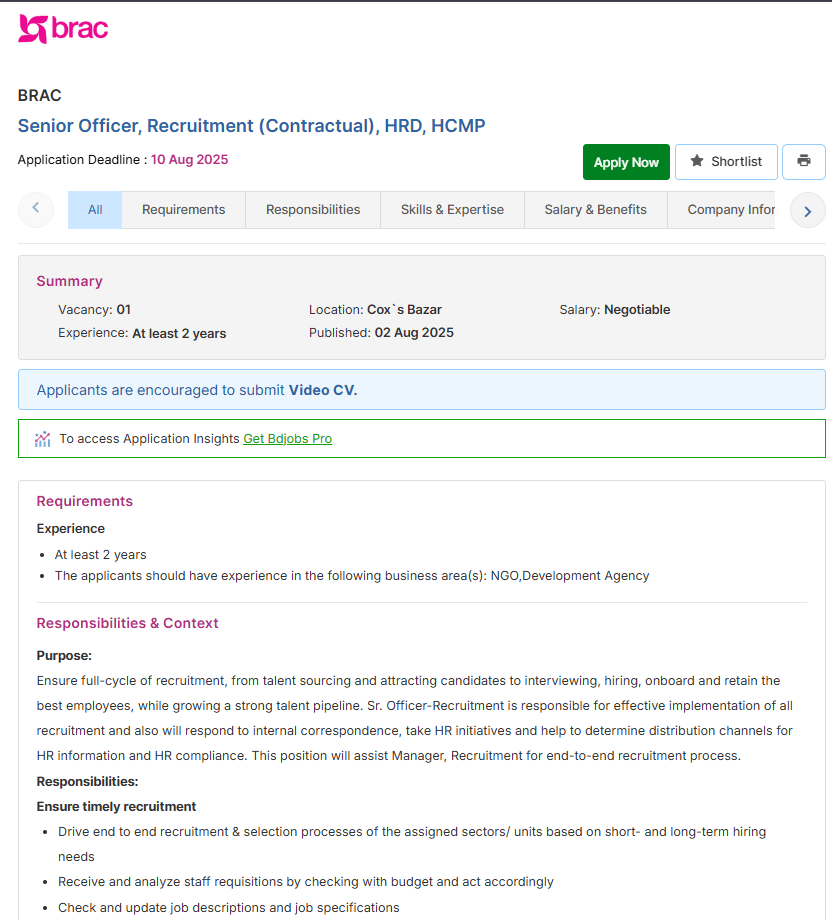
Task: Click the NGO,Development Agency bullet line
Action: [x=352, y=576]
